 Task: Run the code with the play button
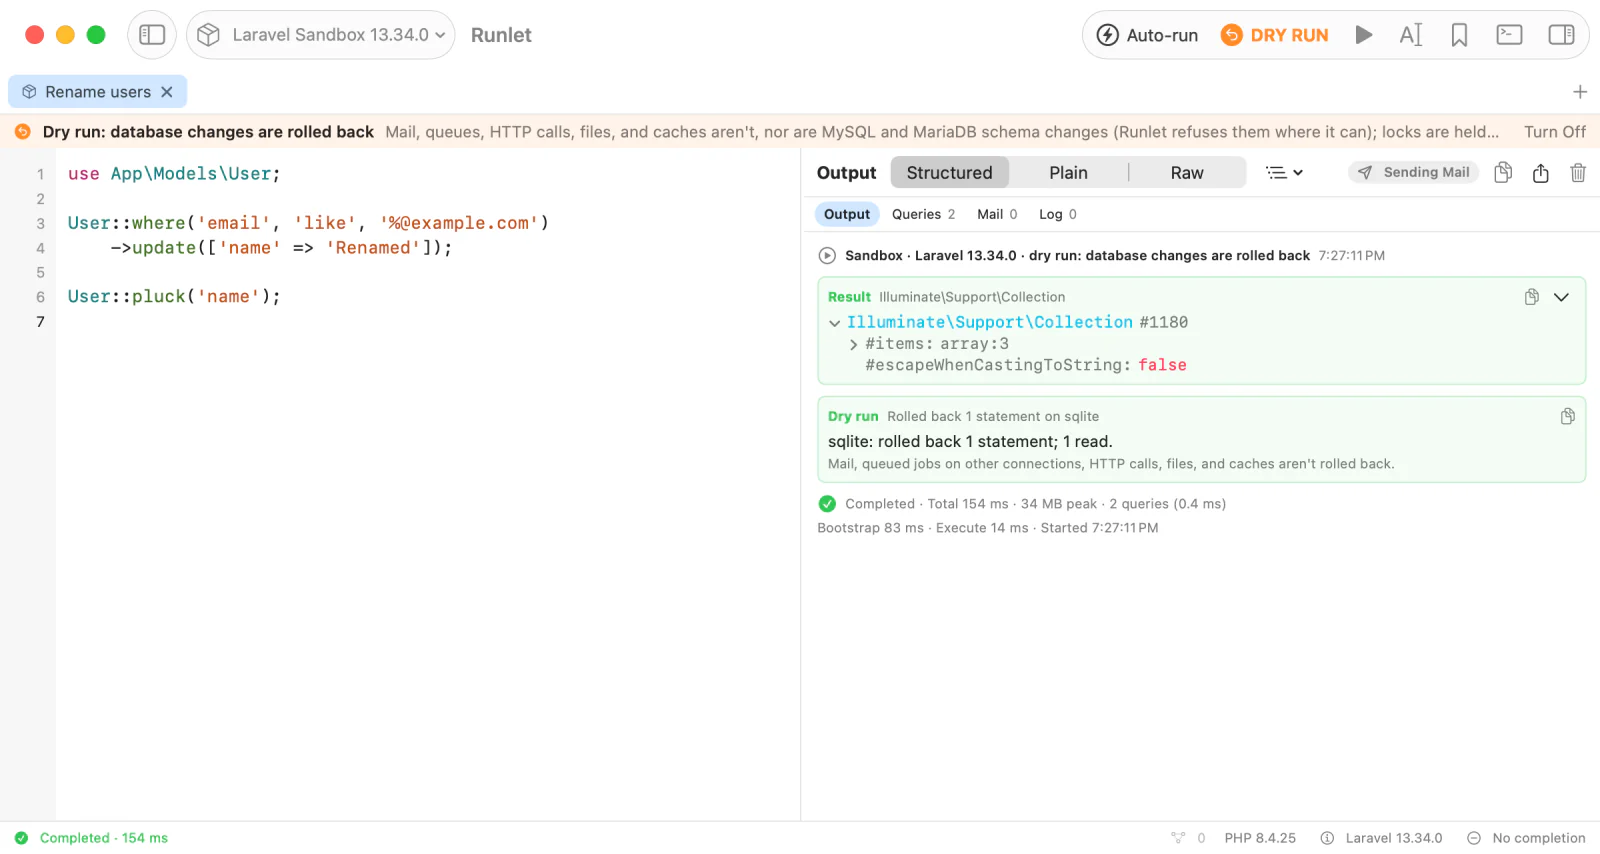click(1363, 35)
